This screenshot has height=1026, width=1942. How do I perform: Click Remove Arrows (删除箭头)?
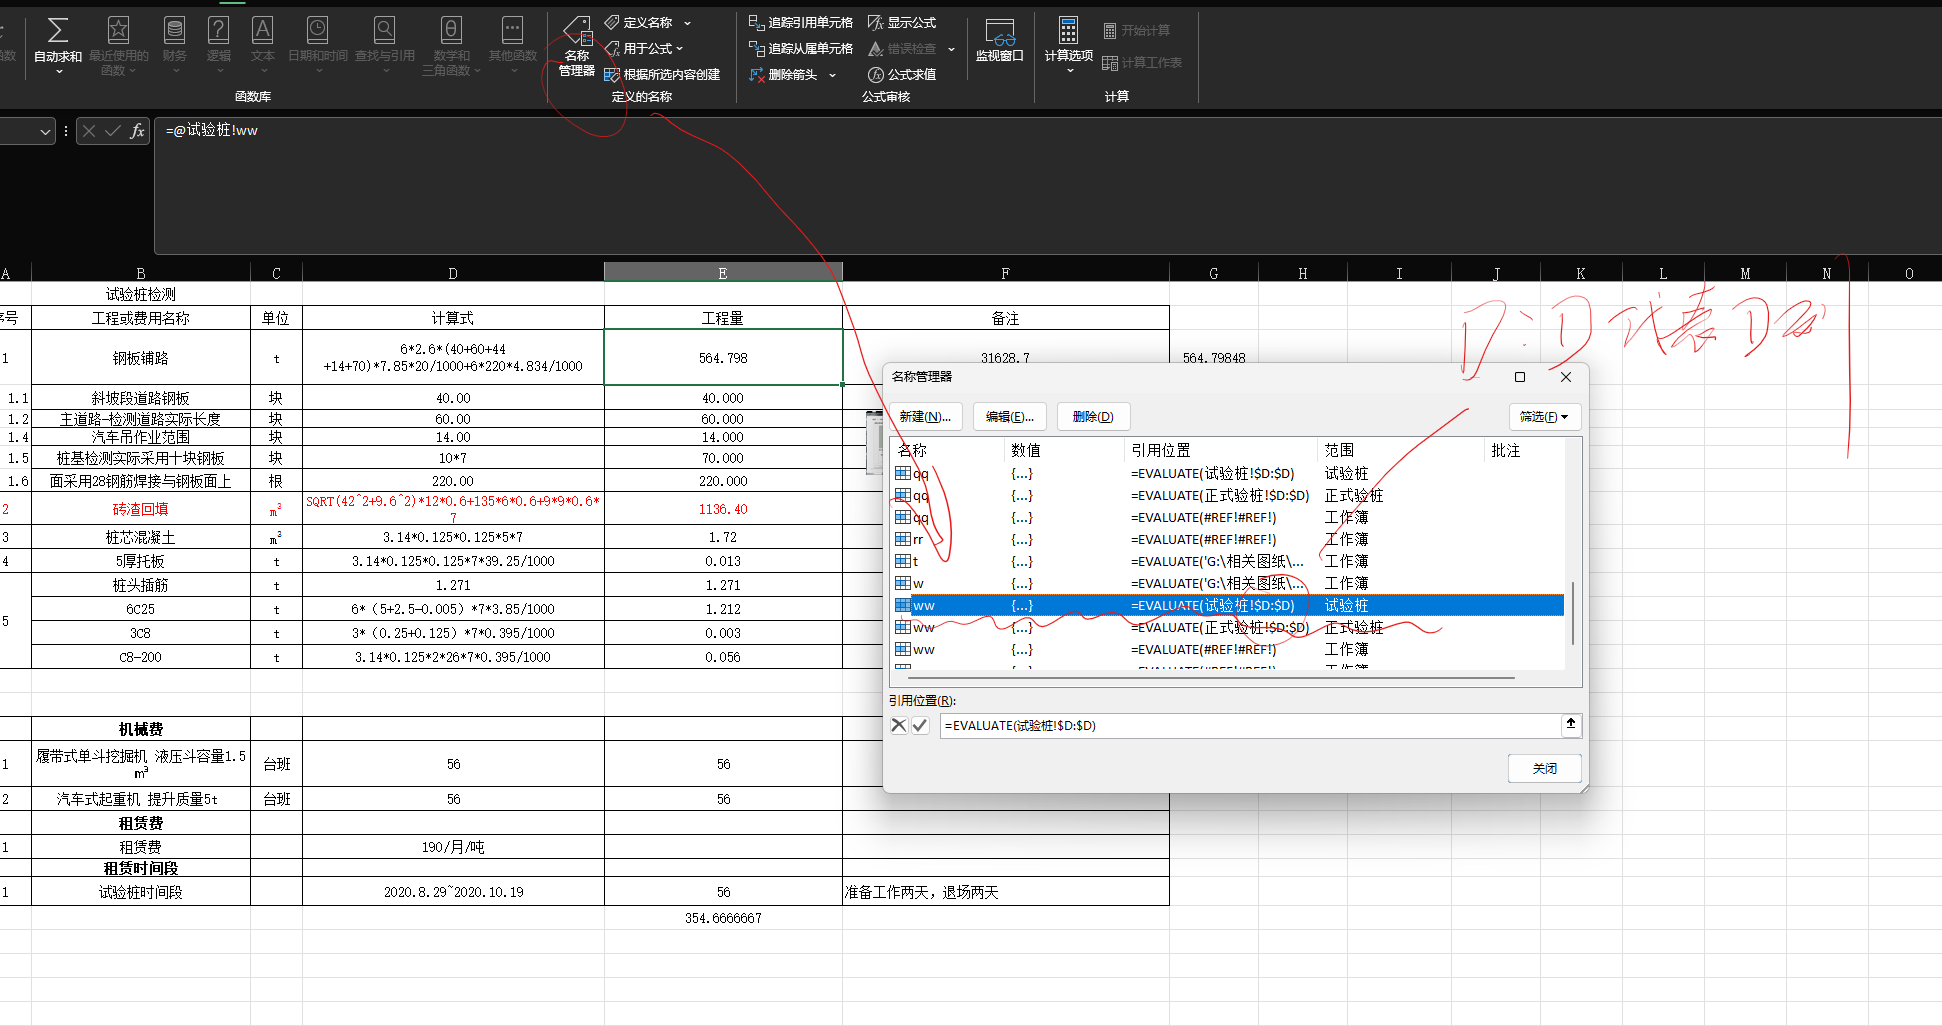point(784,74)
